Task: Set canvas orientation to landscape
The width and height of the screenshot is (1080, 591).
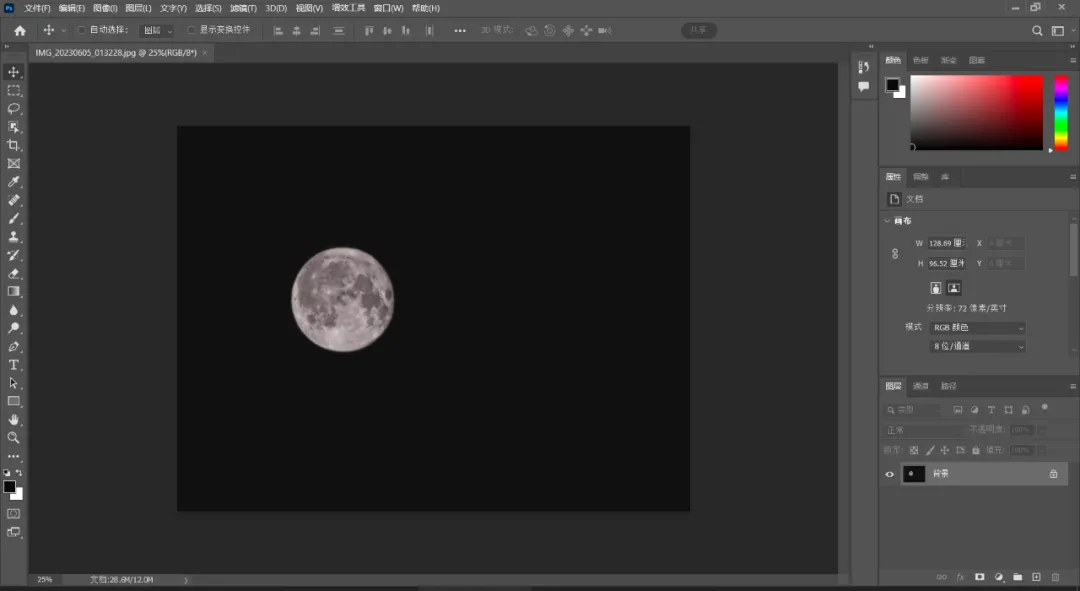Action: [953, 288]
